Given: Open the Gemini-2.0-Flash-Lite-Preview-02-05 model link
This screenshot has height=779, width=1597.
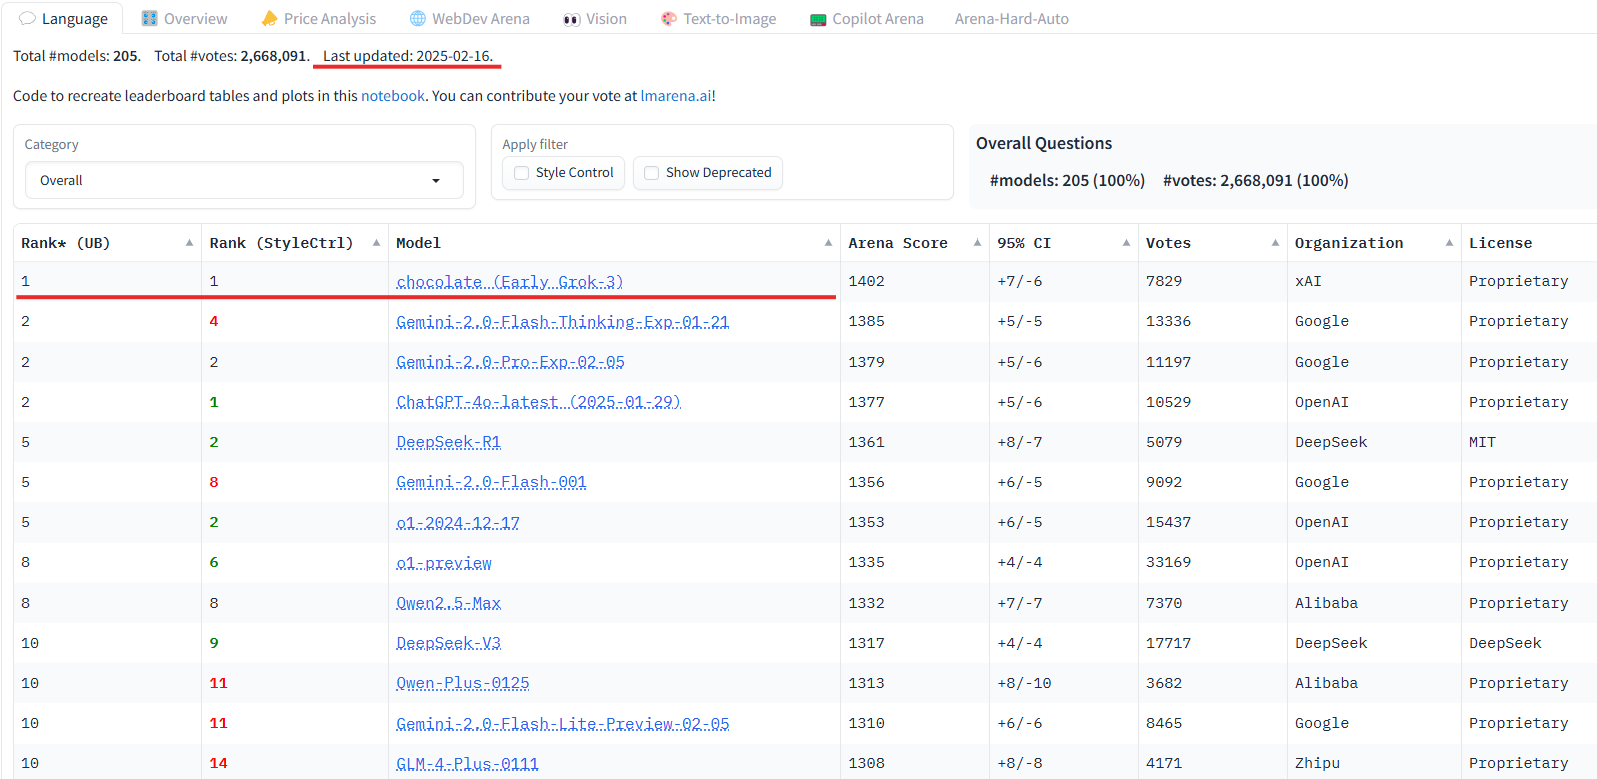Looking at the screenshot, I should point(562,723).
